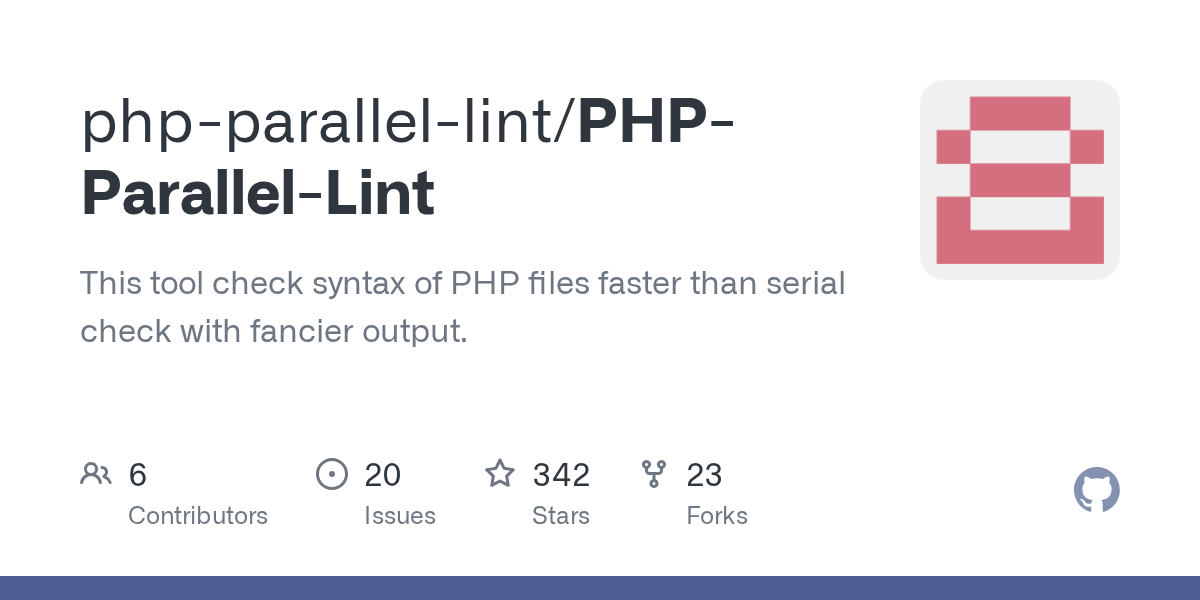Click description line "This tool check syntax…"
The width and height of the screenshot is (1200, 600).
coord(462,284)
